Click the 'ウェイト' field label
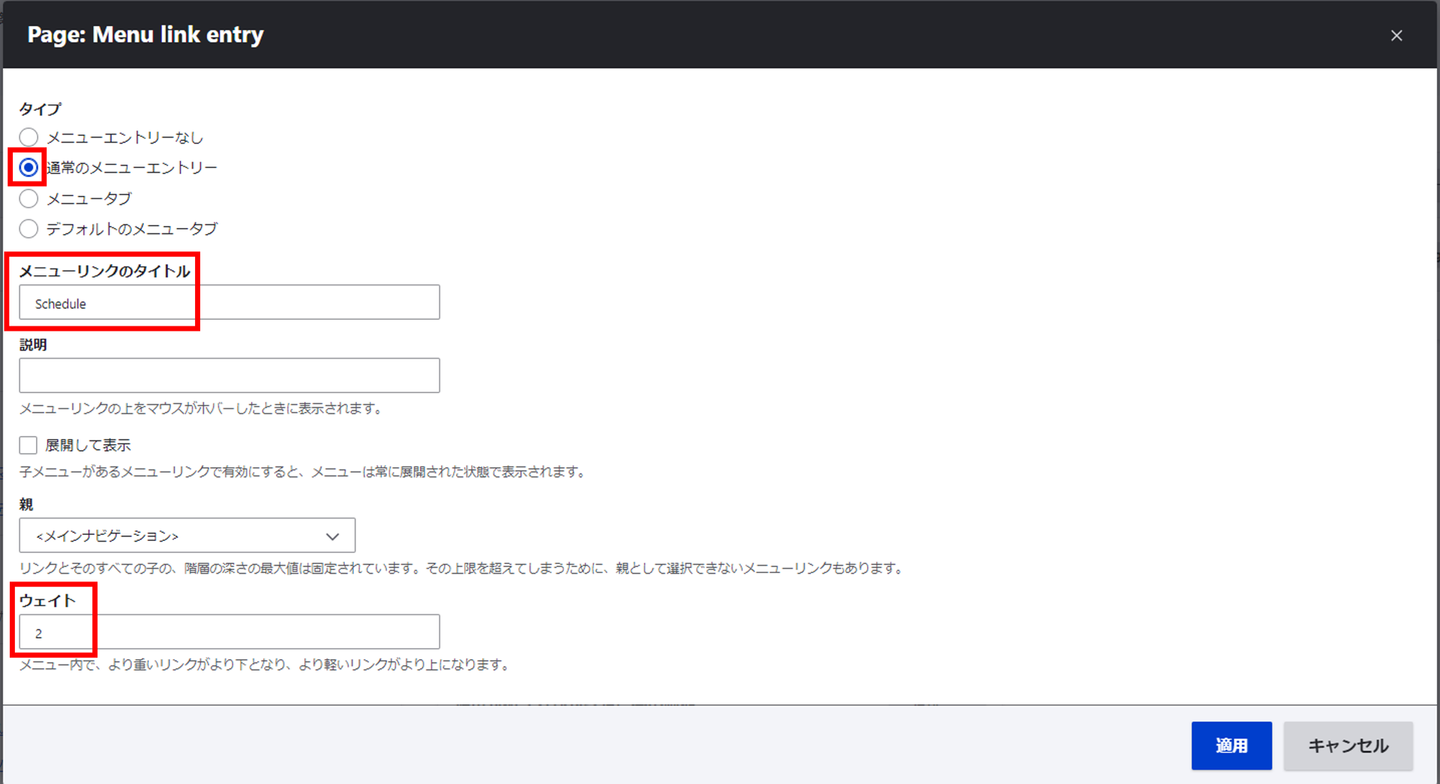1440x784 pixels. (47, 600)
